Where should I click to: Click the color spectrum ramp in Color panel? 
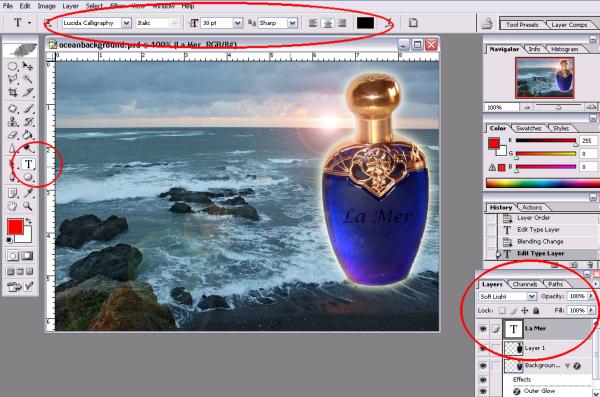(x=542, y=183)
